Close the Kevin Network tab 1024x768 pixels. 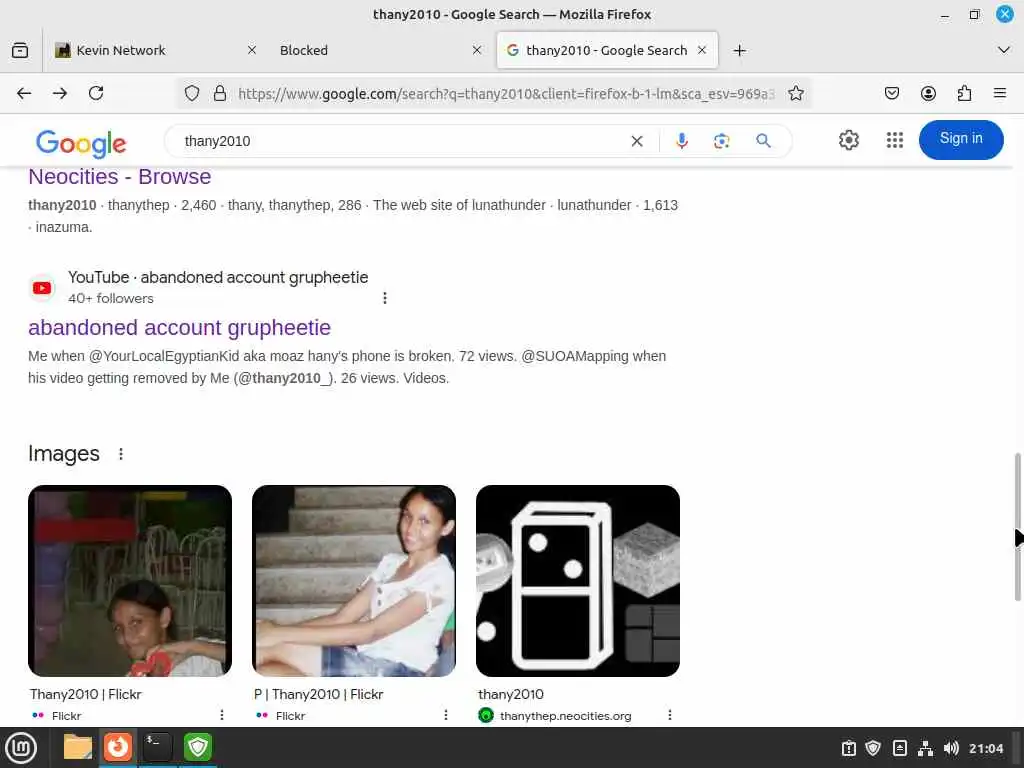tap(252, 50)
